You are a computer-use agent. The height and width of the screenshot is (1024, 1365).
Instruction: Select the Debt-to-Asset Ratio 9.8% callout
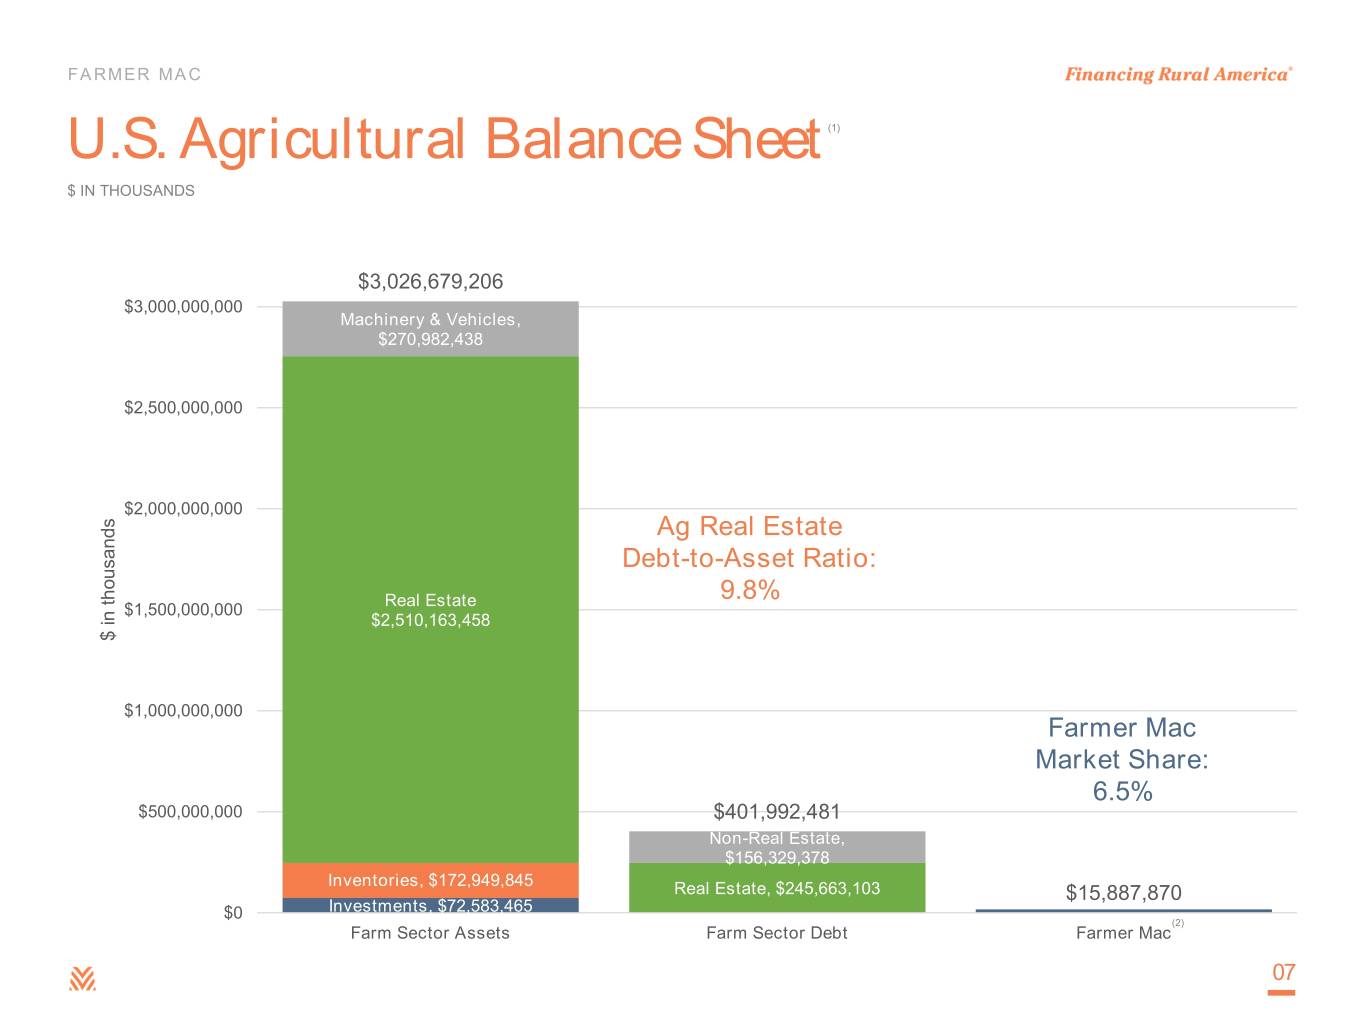click(749, 558)
